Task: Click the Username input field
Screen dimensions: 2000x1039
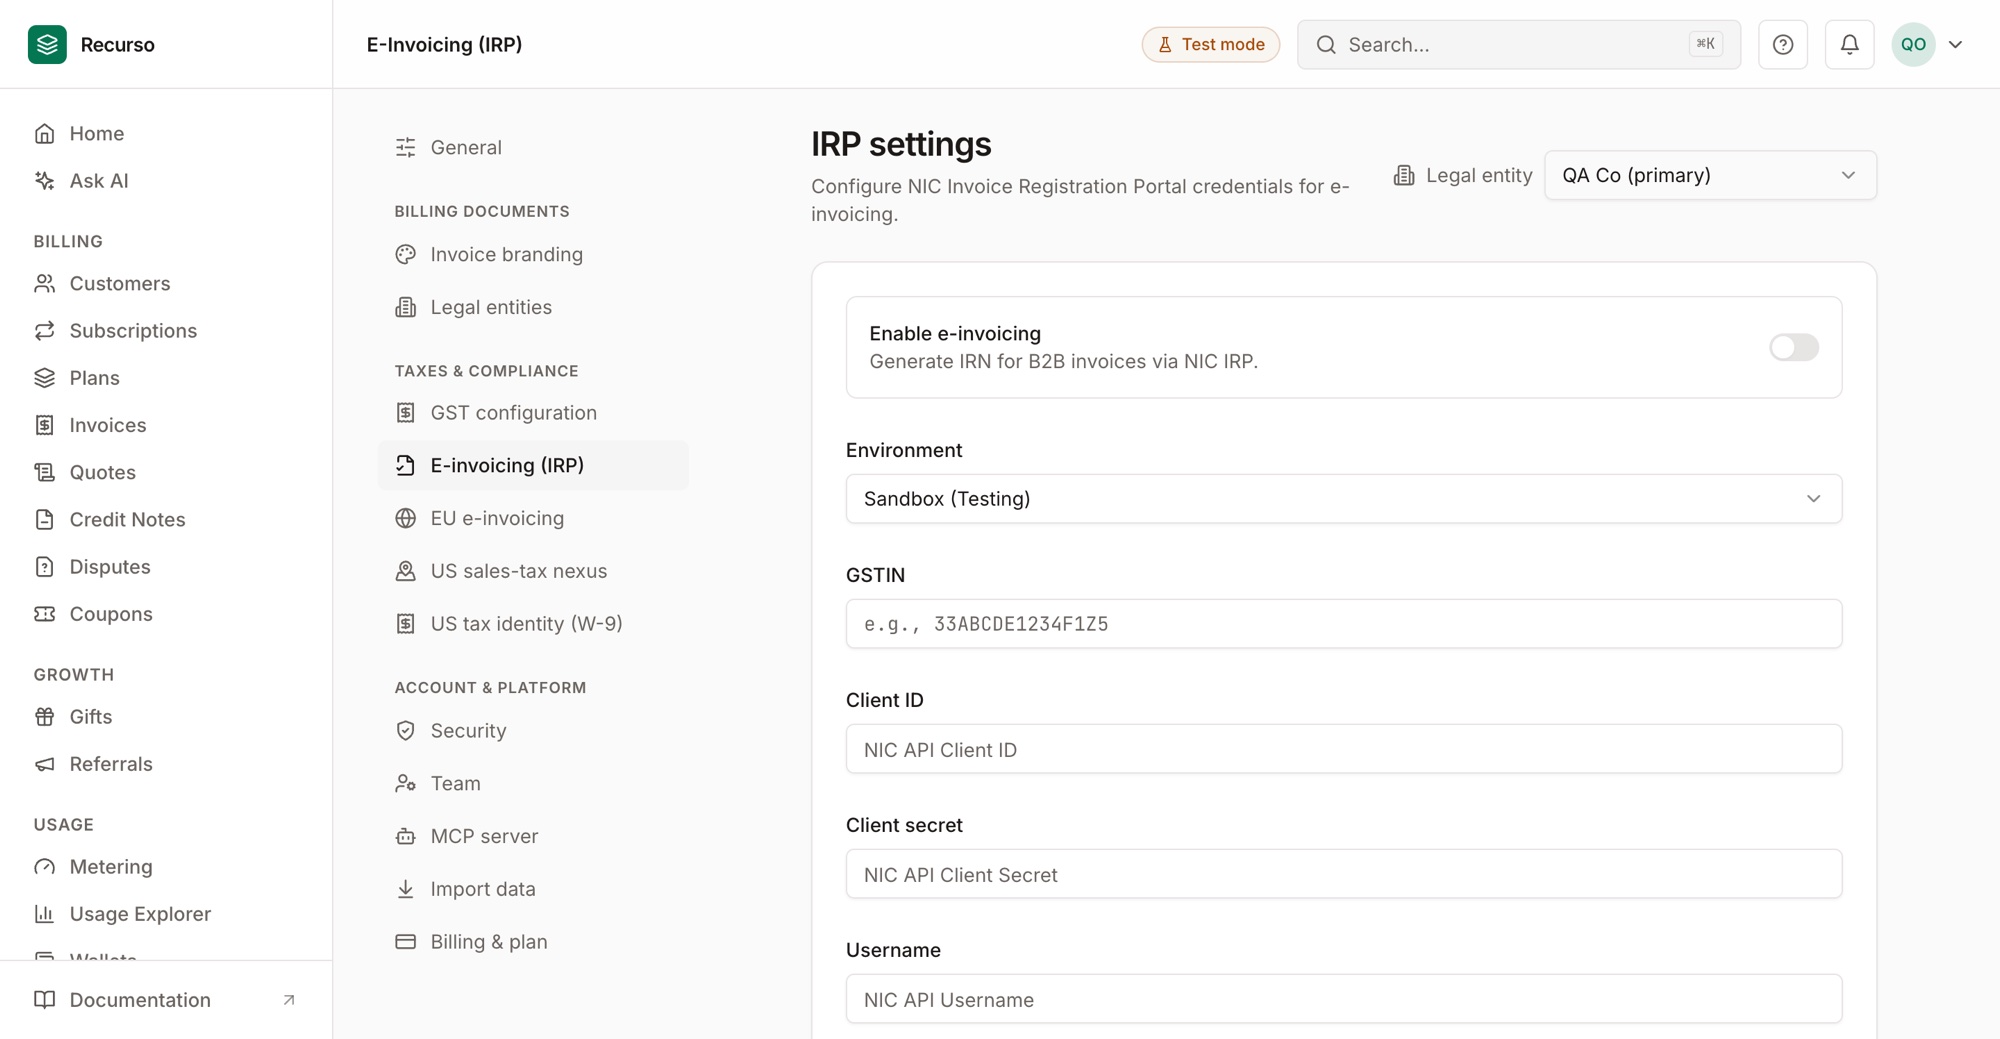Action: 1343,999
